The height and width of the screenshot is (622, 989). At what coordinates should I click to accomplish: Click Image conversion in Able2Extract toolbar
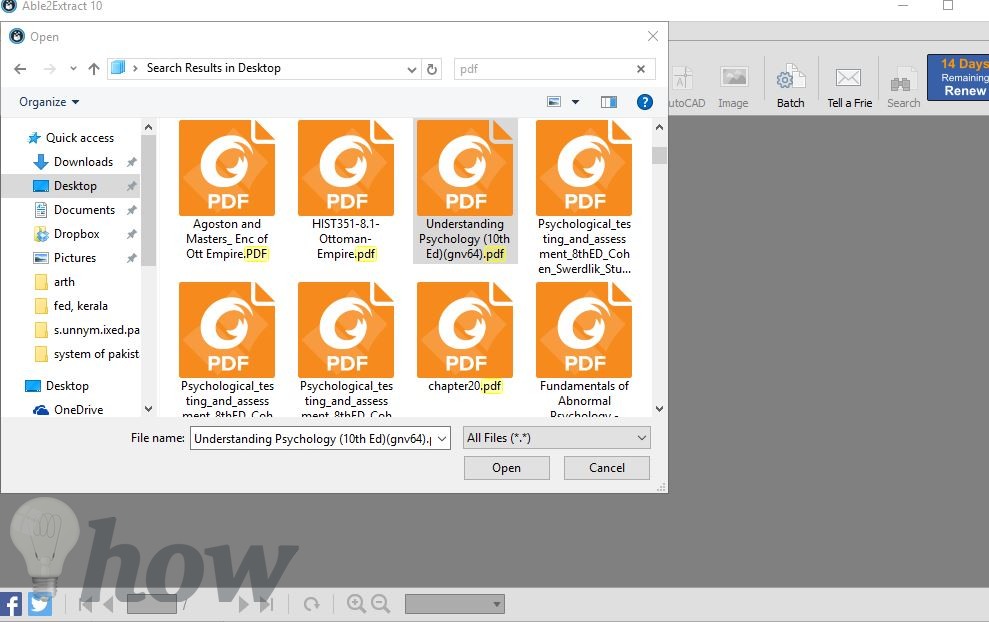tap(733, 86)
